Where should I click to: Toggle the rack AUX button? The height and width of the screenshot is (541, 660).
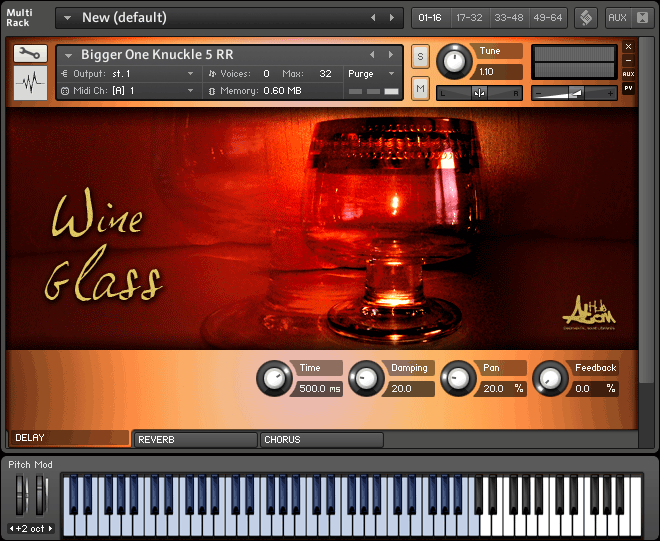[x=617, y=18]
